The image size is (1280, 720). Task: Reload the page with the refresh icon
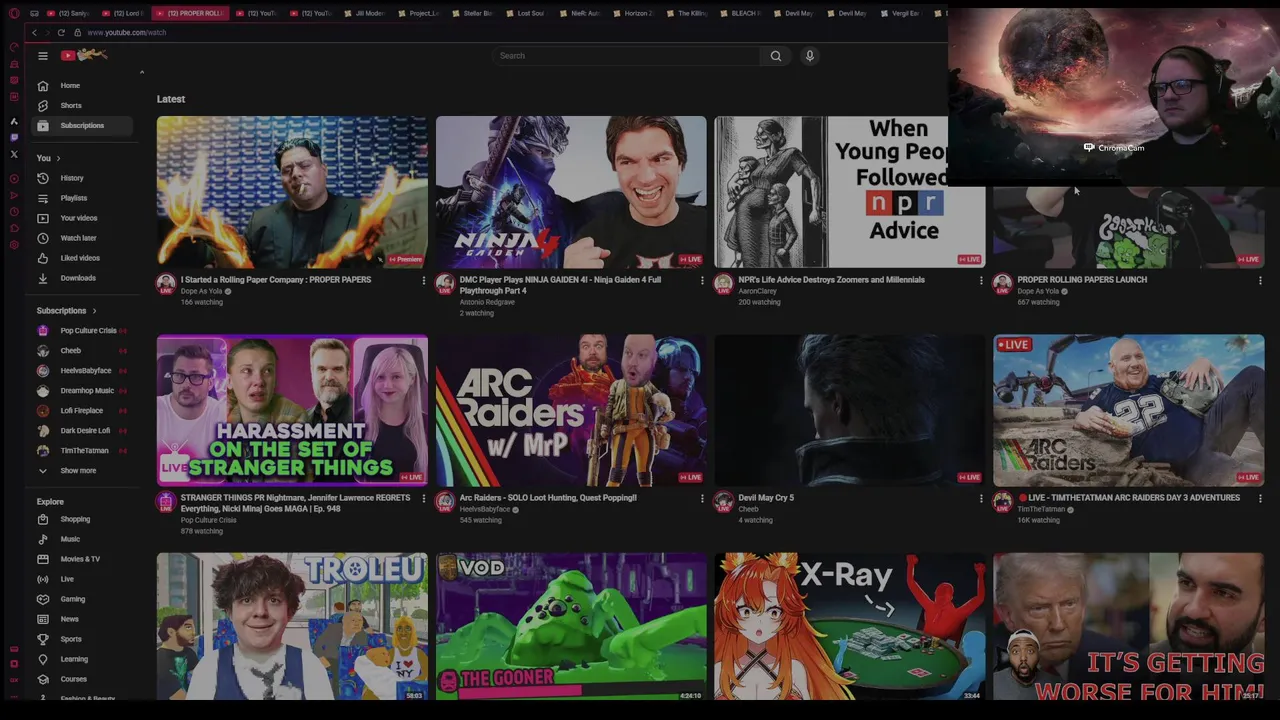[61, 32]
